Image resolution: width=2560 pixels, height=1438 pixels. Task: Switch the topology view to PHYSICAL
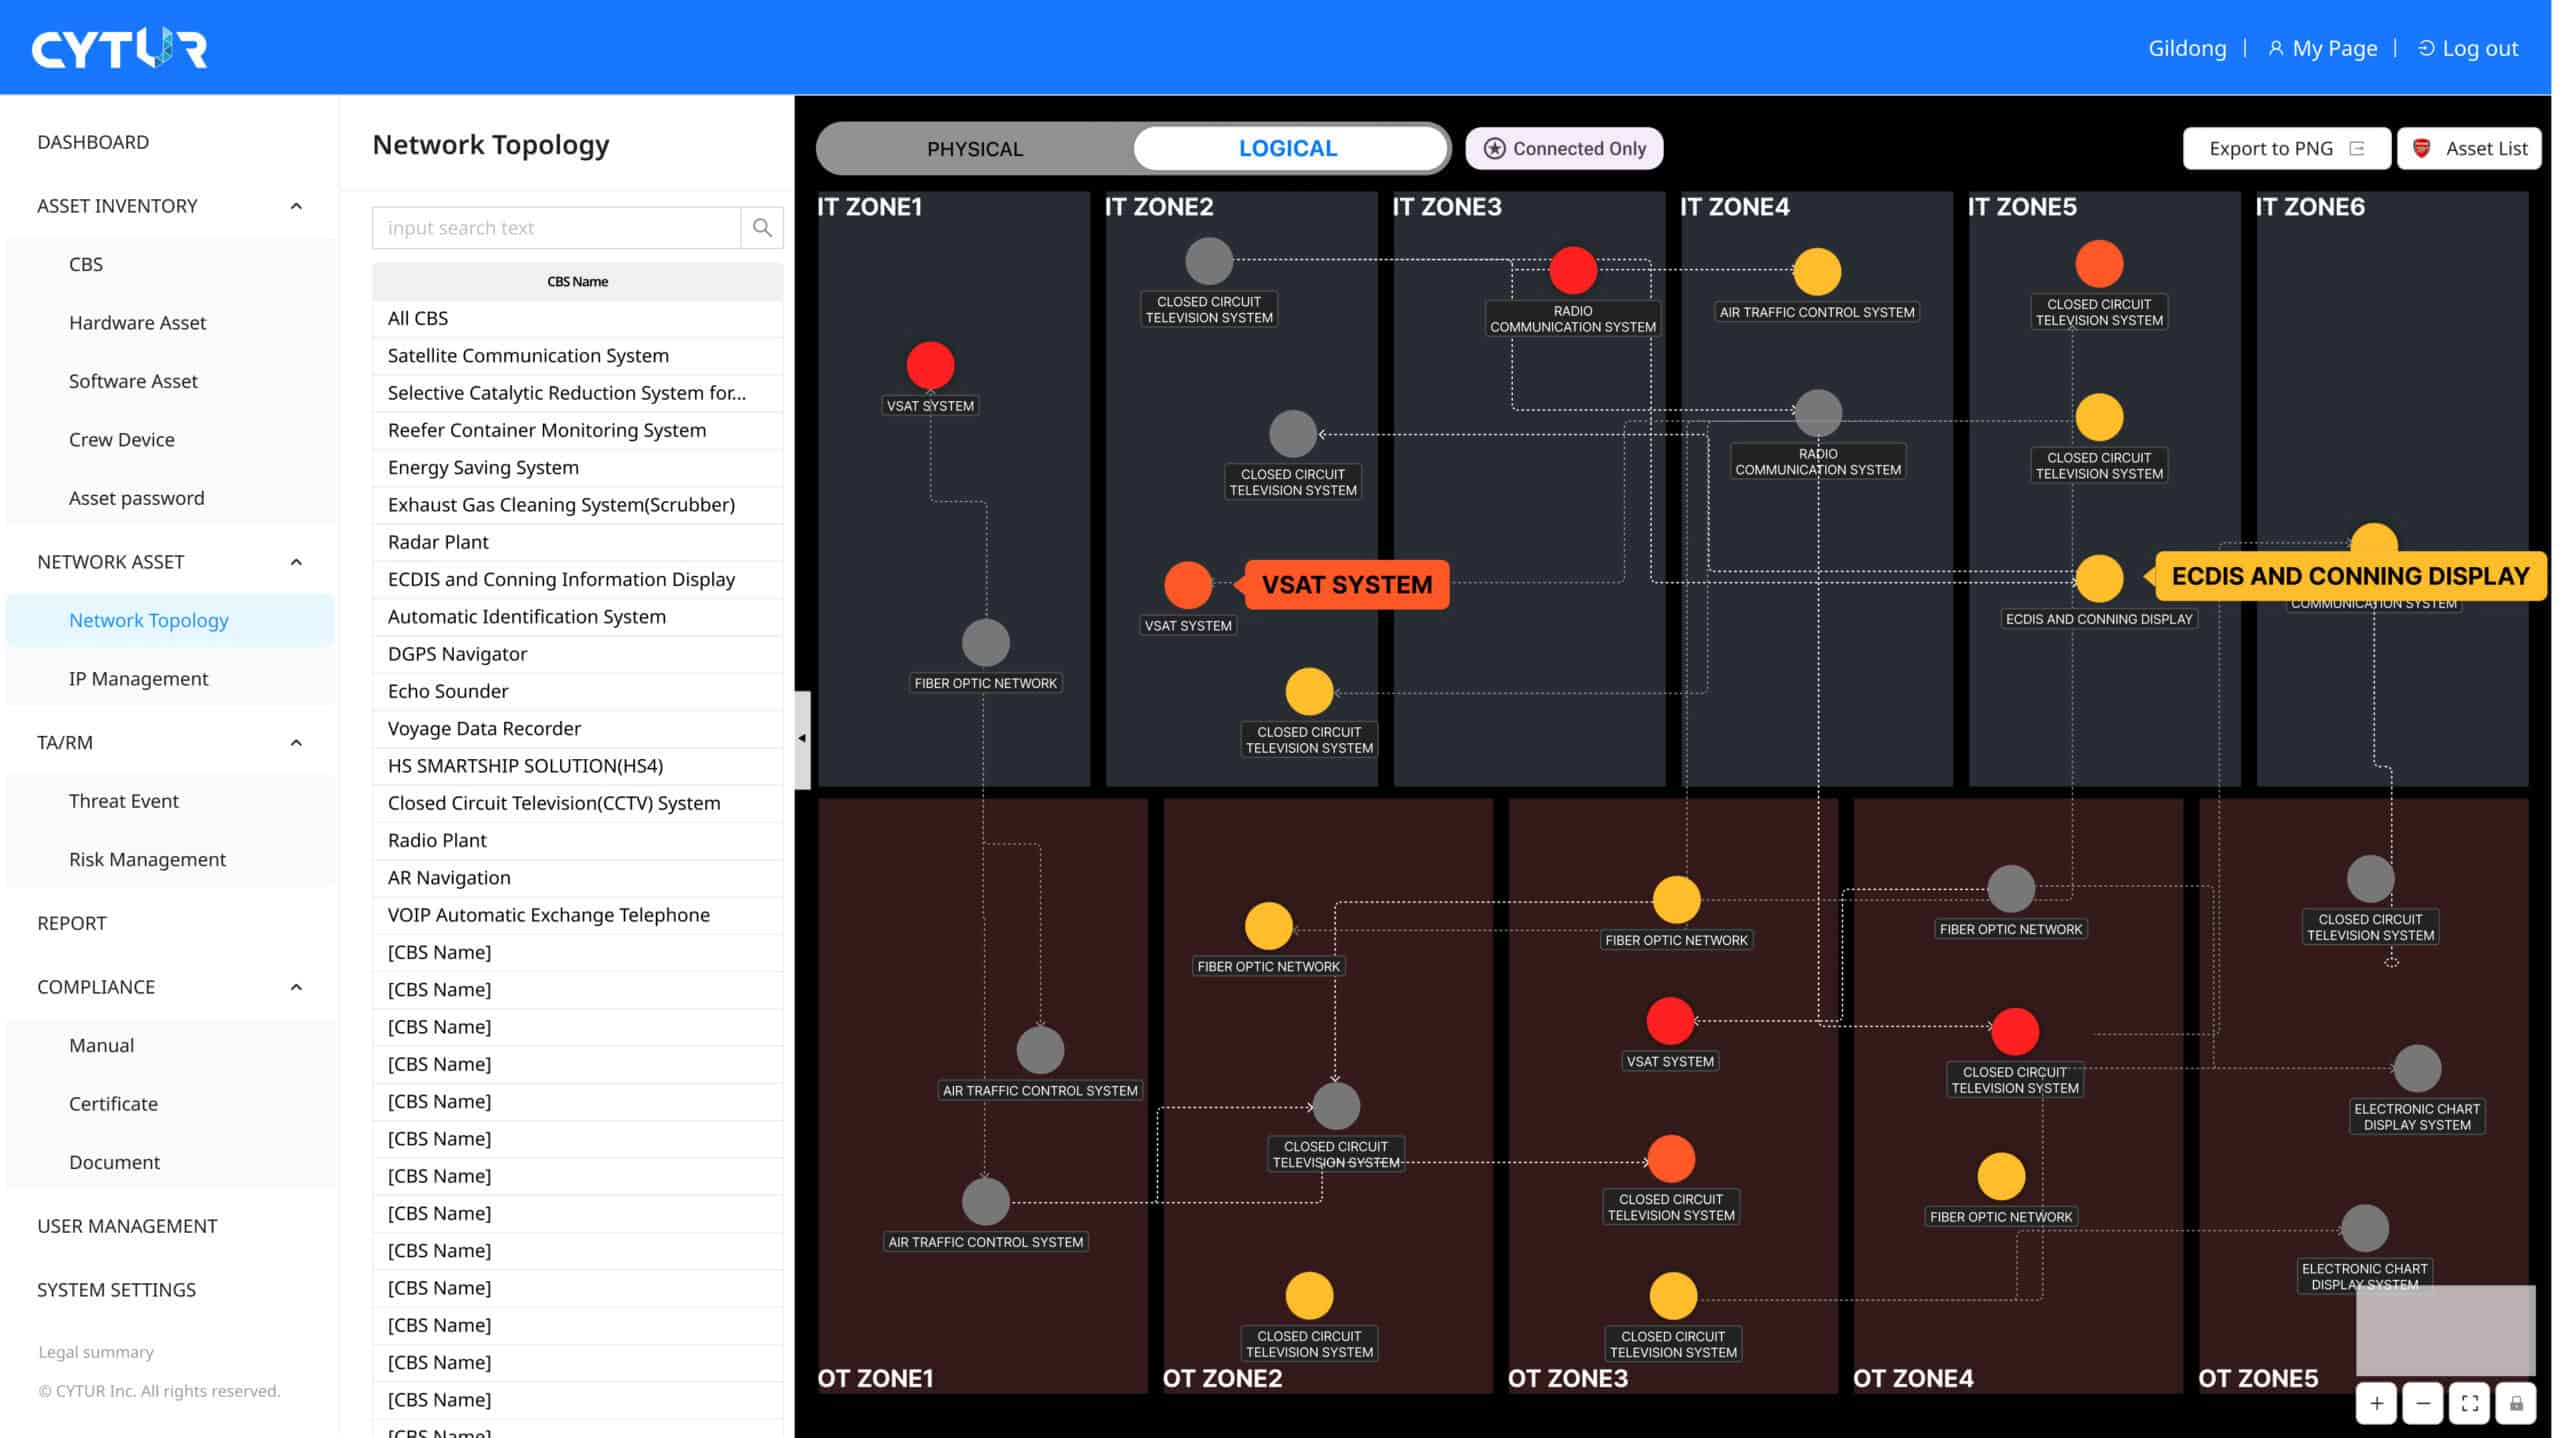click(x=974, y=148)
